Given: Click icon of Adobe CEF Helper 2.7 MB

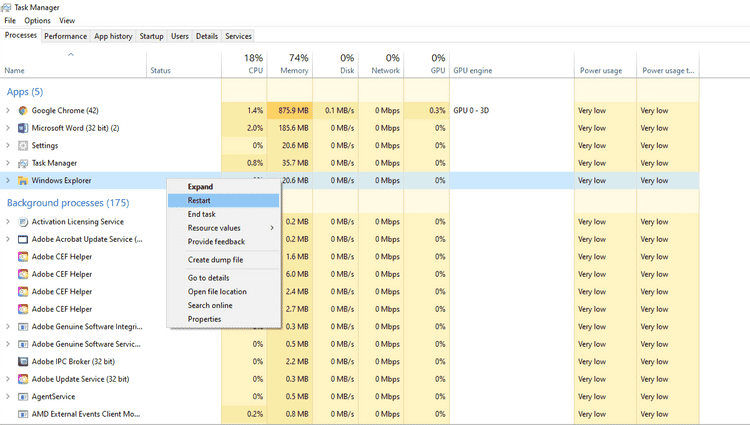Looking at the screenshot, I should tap(23, 309).
